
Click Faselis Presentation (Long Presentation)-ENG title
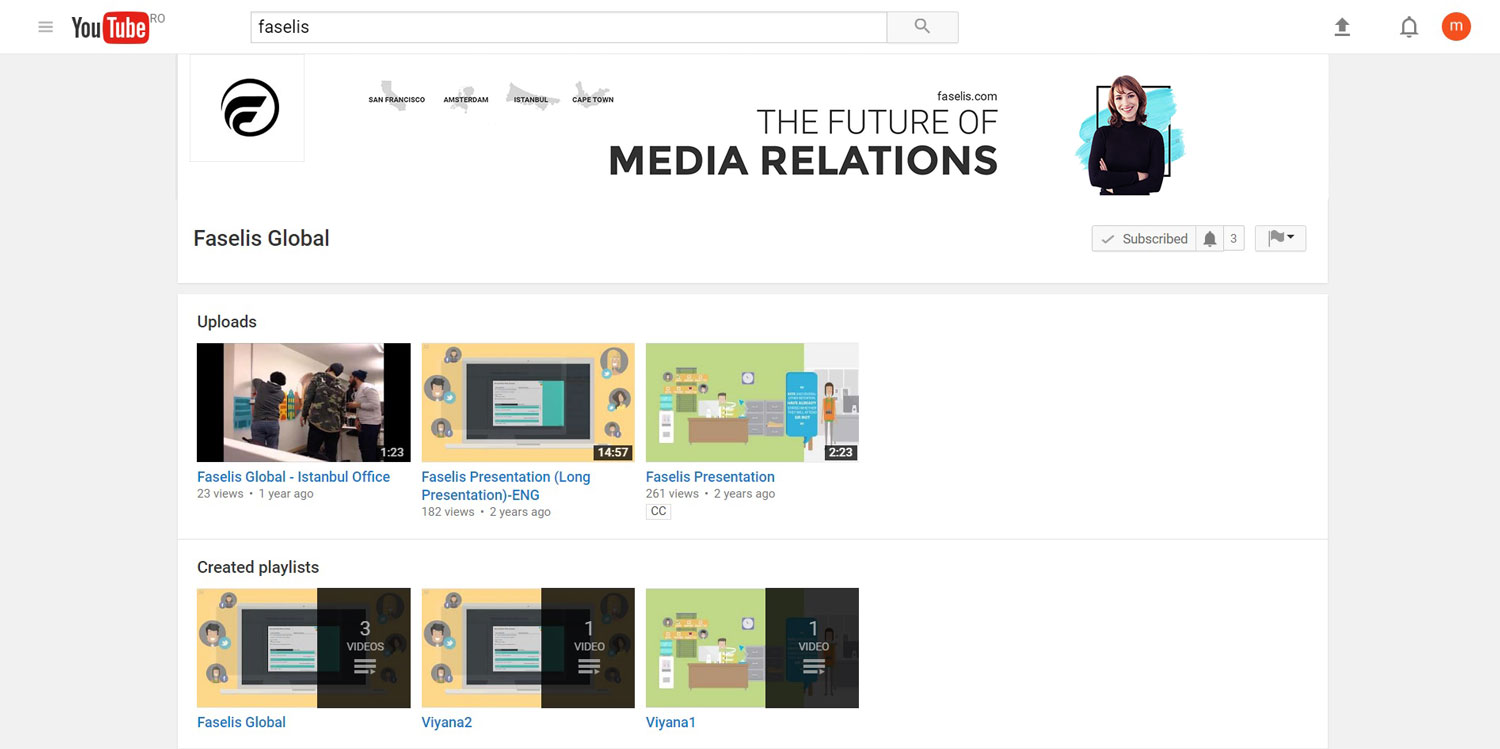click(506, 486)
